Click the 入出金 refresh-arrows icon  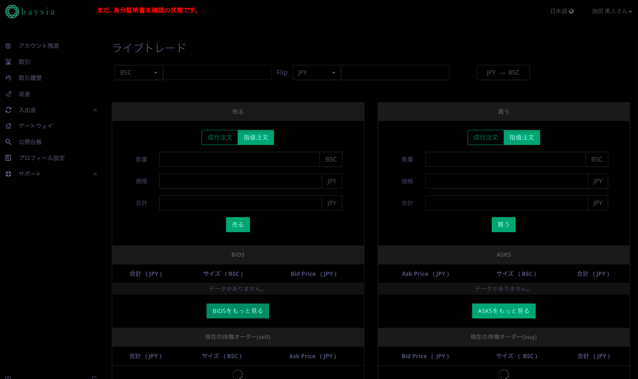pyautogui.click(x=8, y=110)
